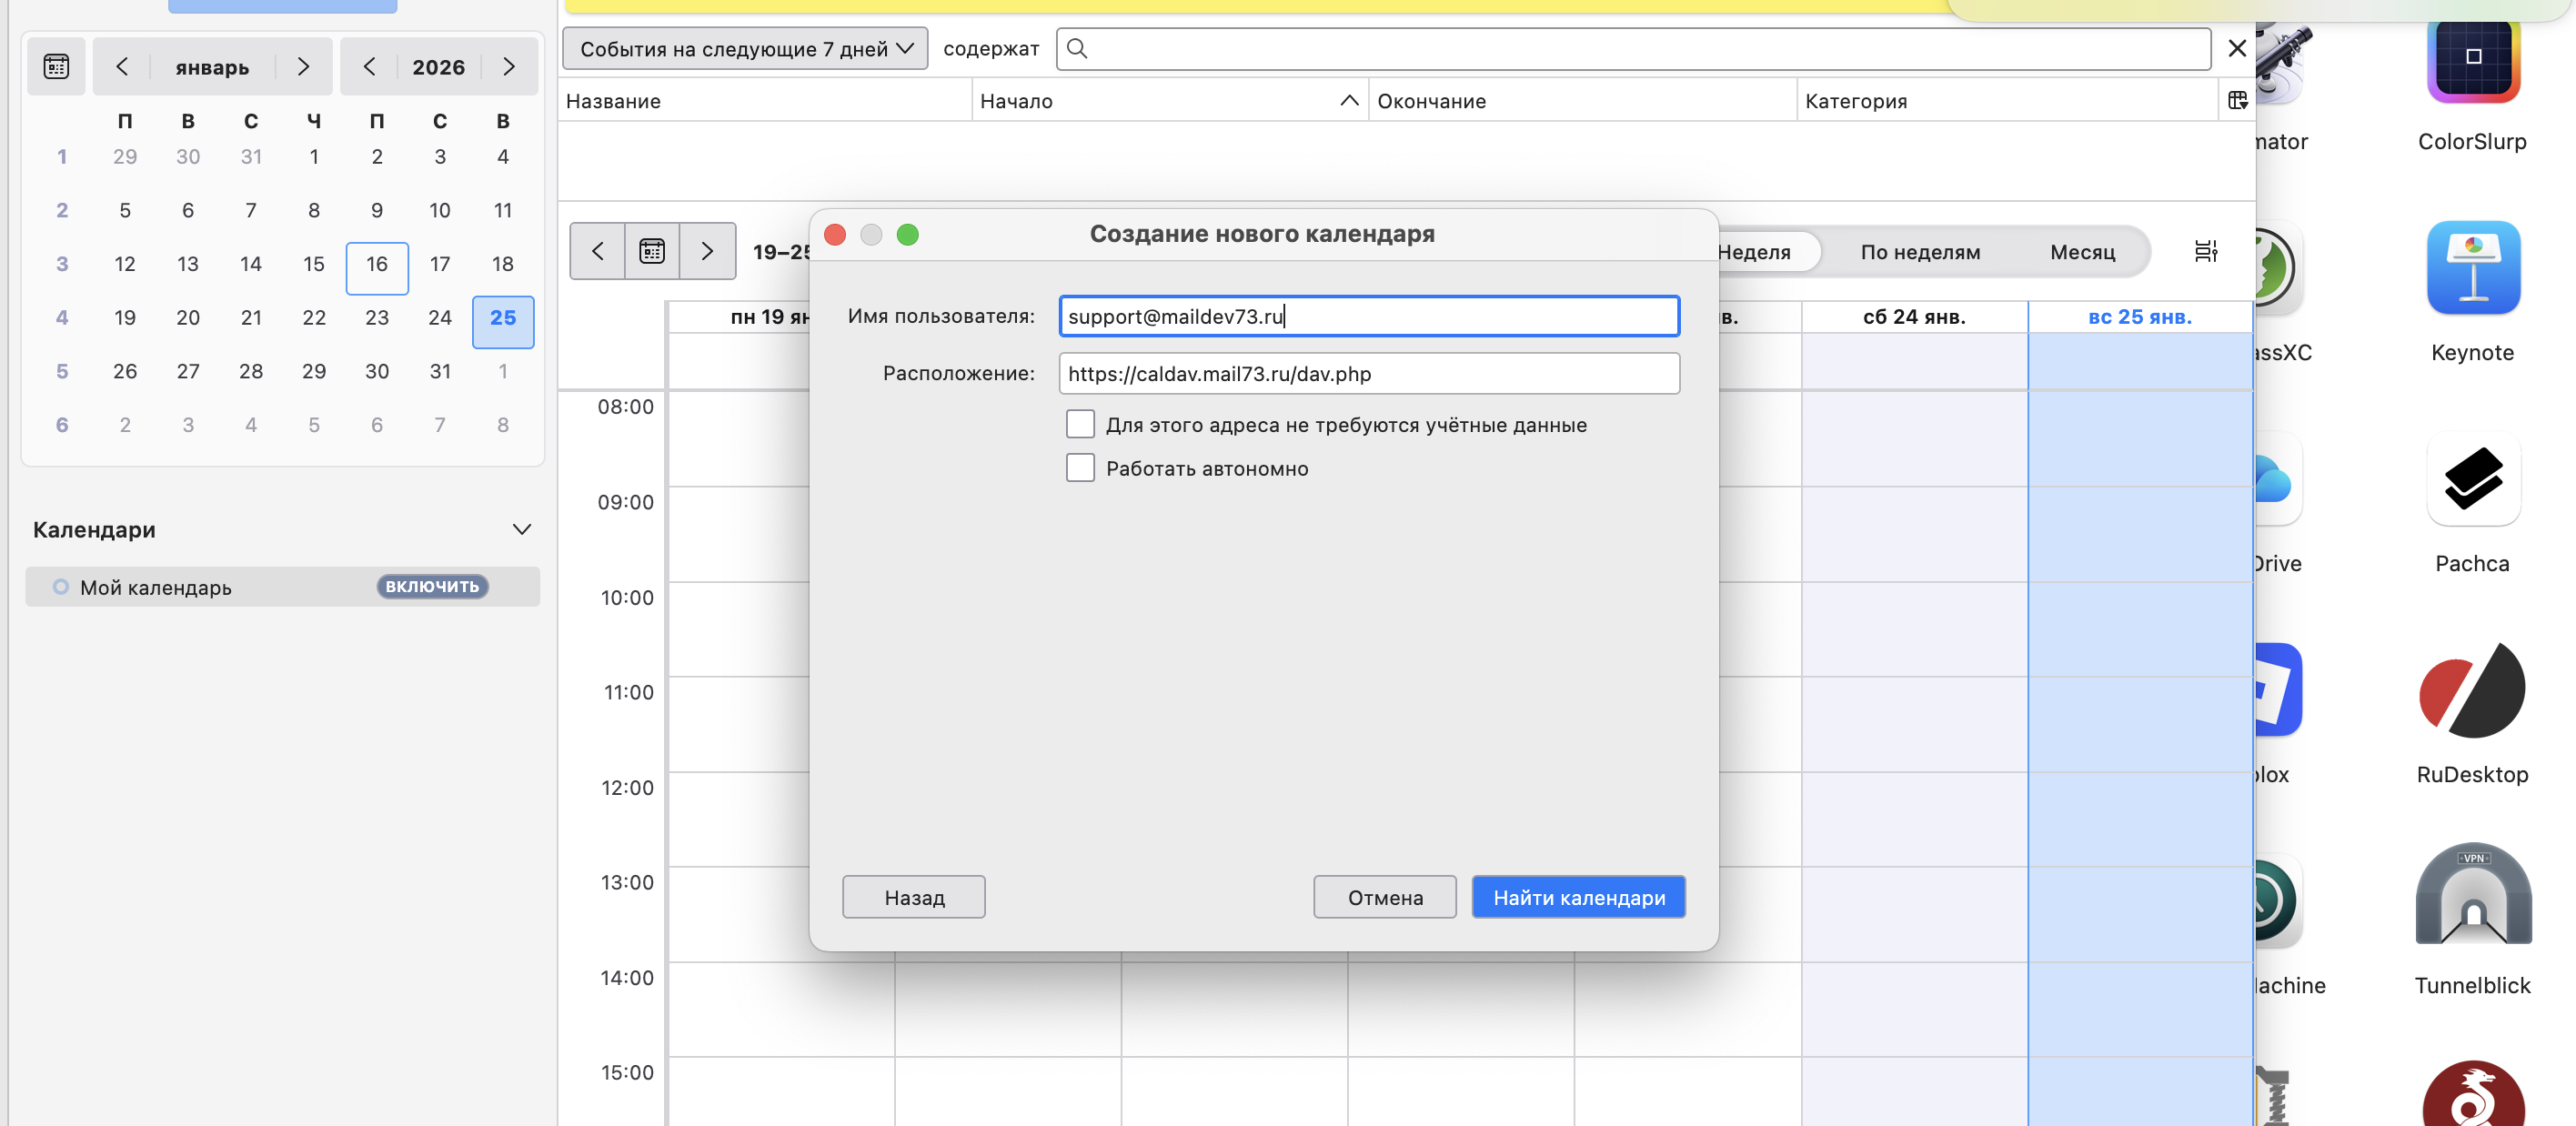Jump to today in week view

[x=652, y=251]
